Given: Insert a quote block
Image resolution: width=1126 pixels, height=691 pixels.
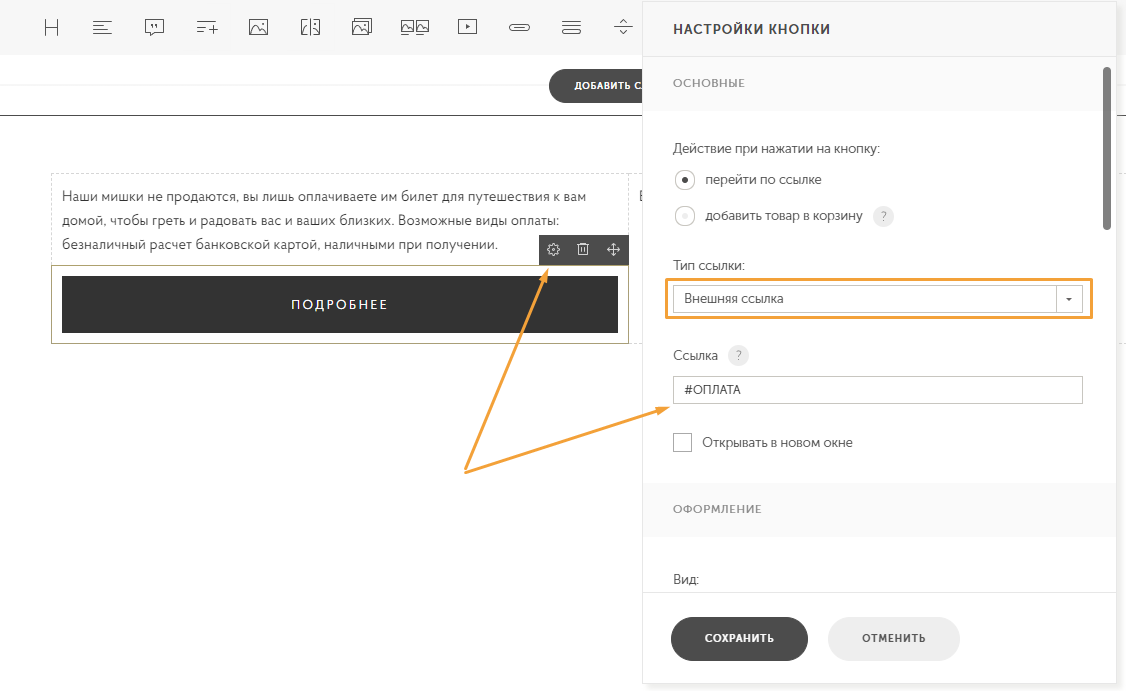Looking at the screenshot, I should [x=154, y=28].
